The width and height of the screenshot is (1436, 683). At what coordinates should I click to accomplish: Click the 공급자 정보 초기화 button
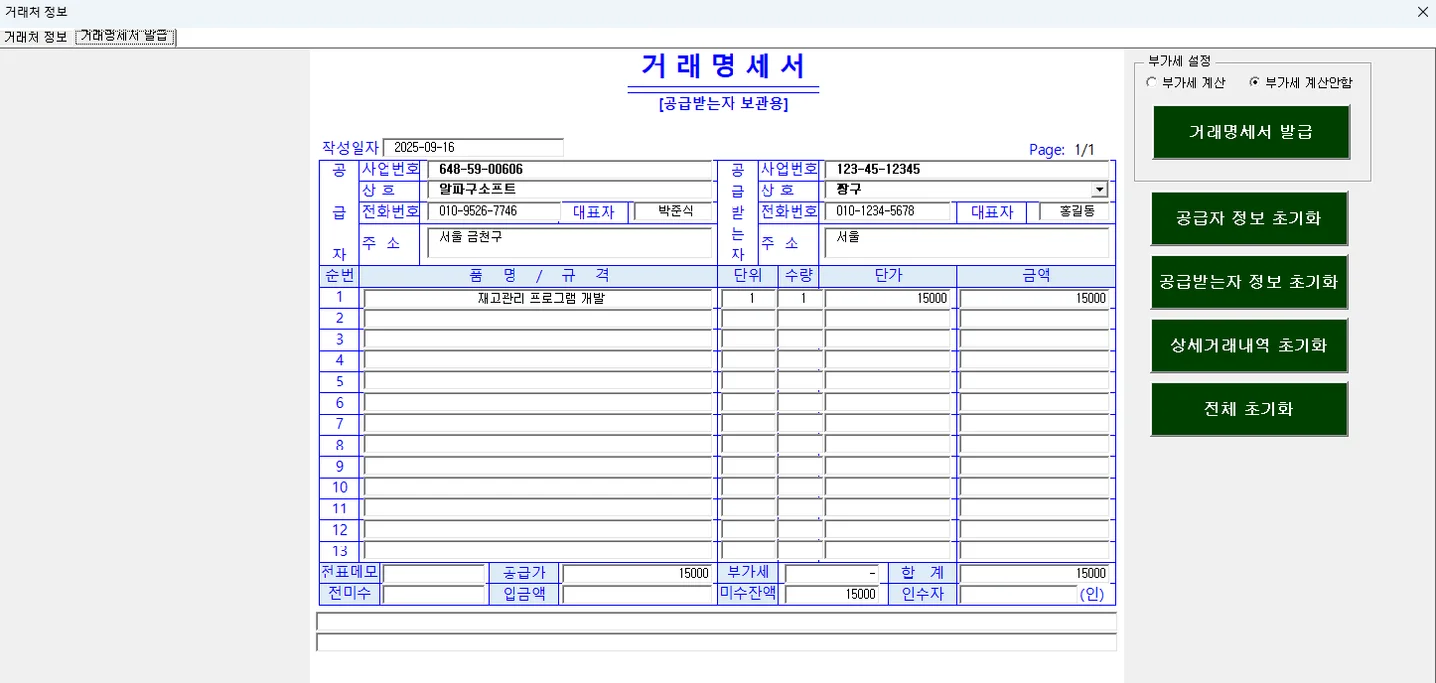[x=1249, y=218]
